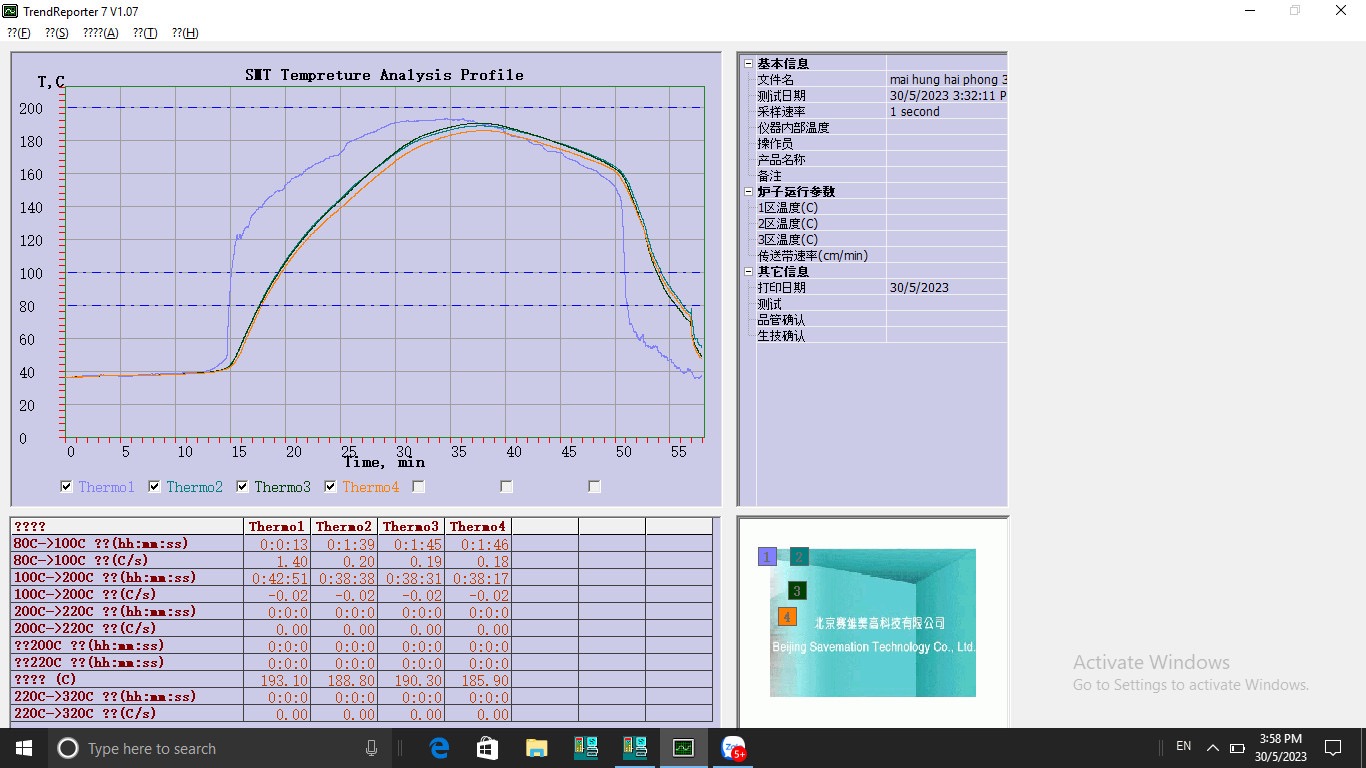Click the 操作员 operator value field

(x=945, y=144)
